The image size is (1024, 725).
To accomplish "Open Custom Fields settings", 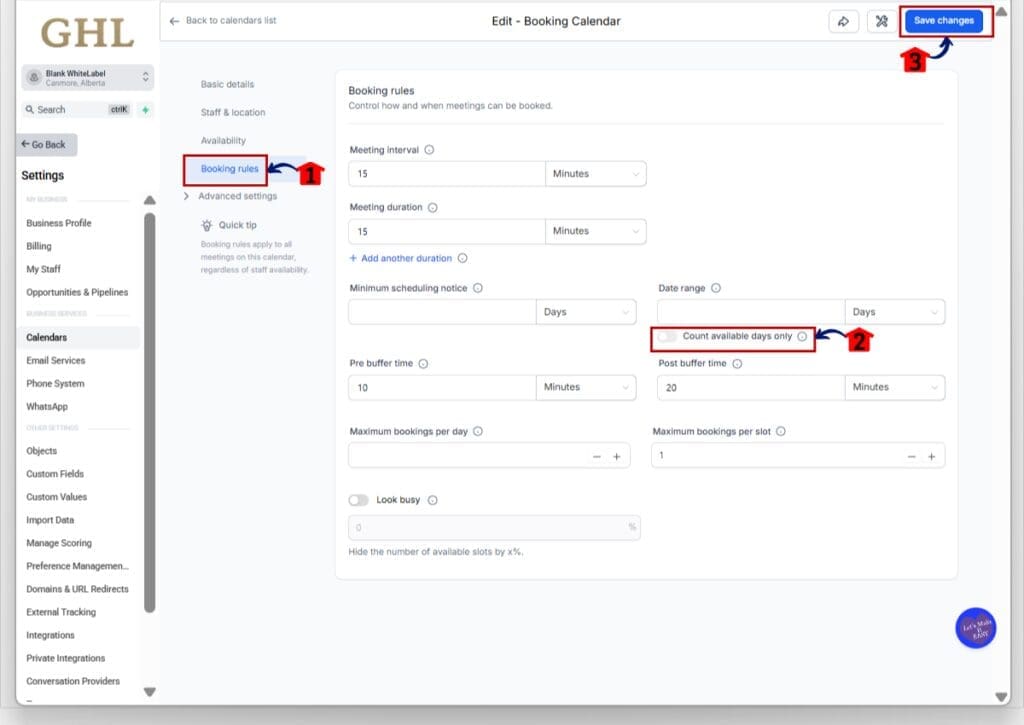I will point(55,474).
